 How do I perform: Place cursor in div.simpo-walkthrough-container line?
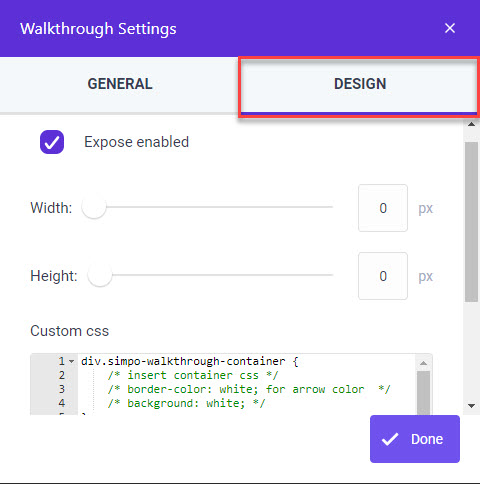click(190, 361)
